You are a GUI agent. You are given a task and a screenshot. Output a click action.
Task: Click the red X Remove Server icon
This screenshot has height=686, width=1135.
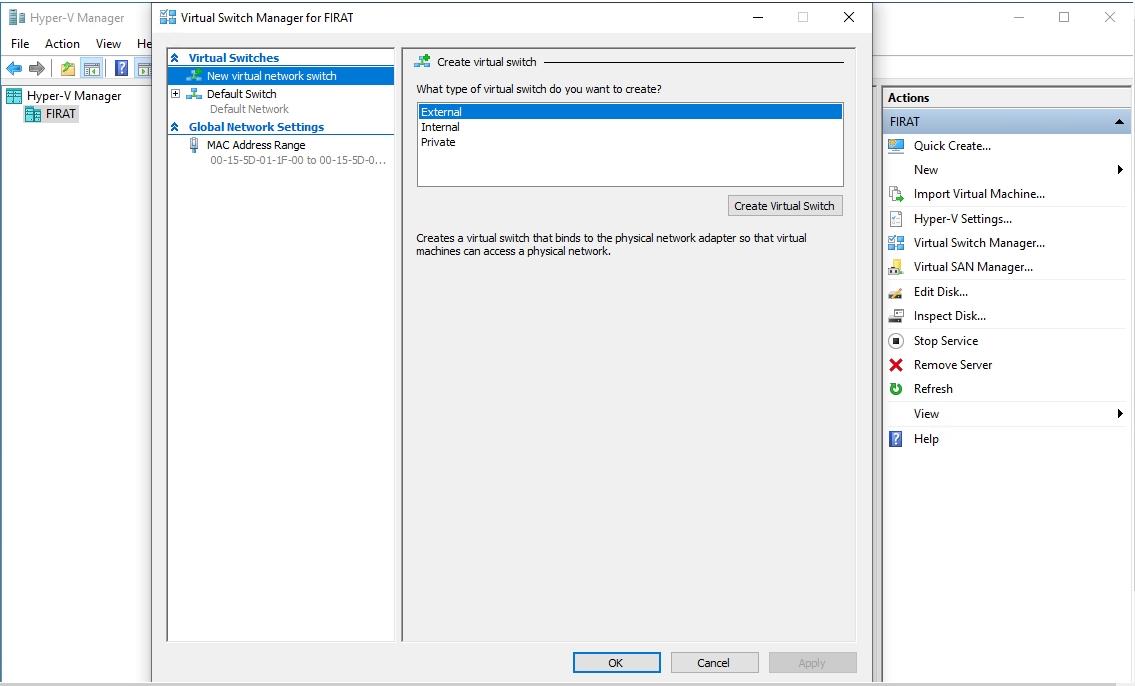click(x=896, y=365)
